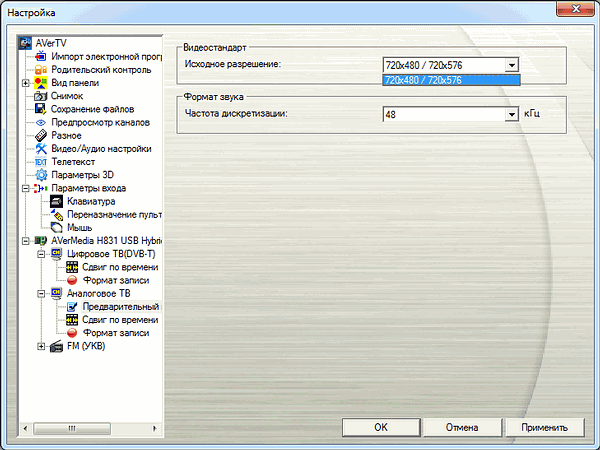The width and height of the screenshot is (600, 450).
Task: Expand the Вид панели tree node
Action: [26, 83]
